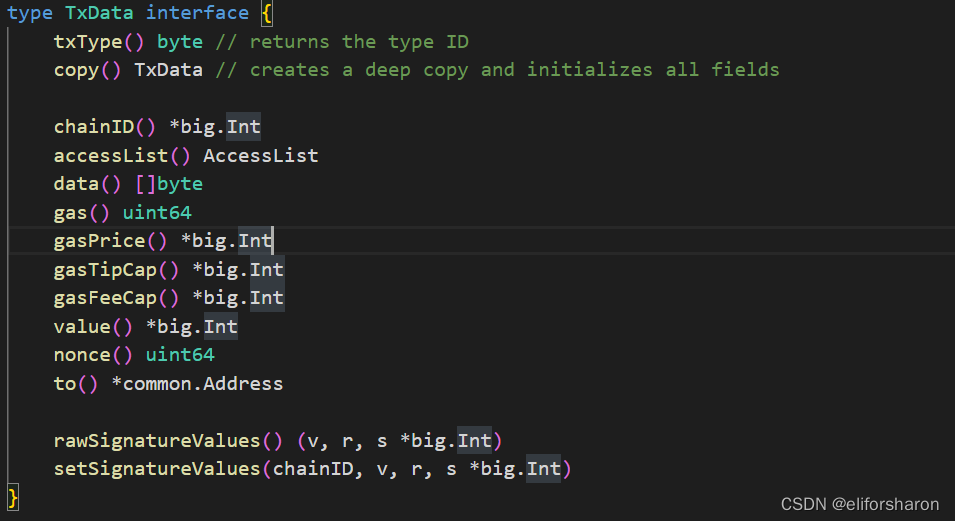
Task: Click the gasTipCap method name
Action: 105,269
